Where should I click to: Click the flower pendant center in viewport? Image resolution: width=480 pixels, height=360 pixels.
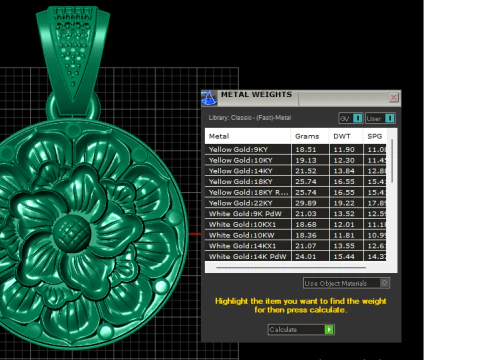tap(72, 233)
